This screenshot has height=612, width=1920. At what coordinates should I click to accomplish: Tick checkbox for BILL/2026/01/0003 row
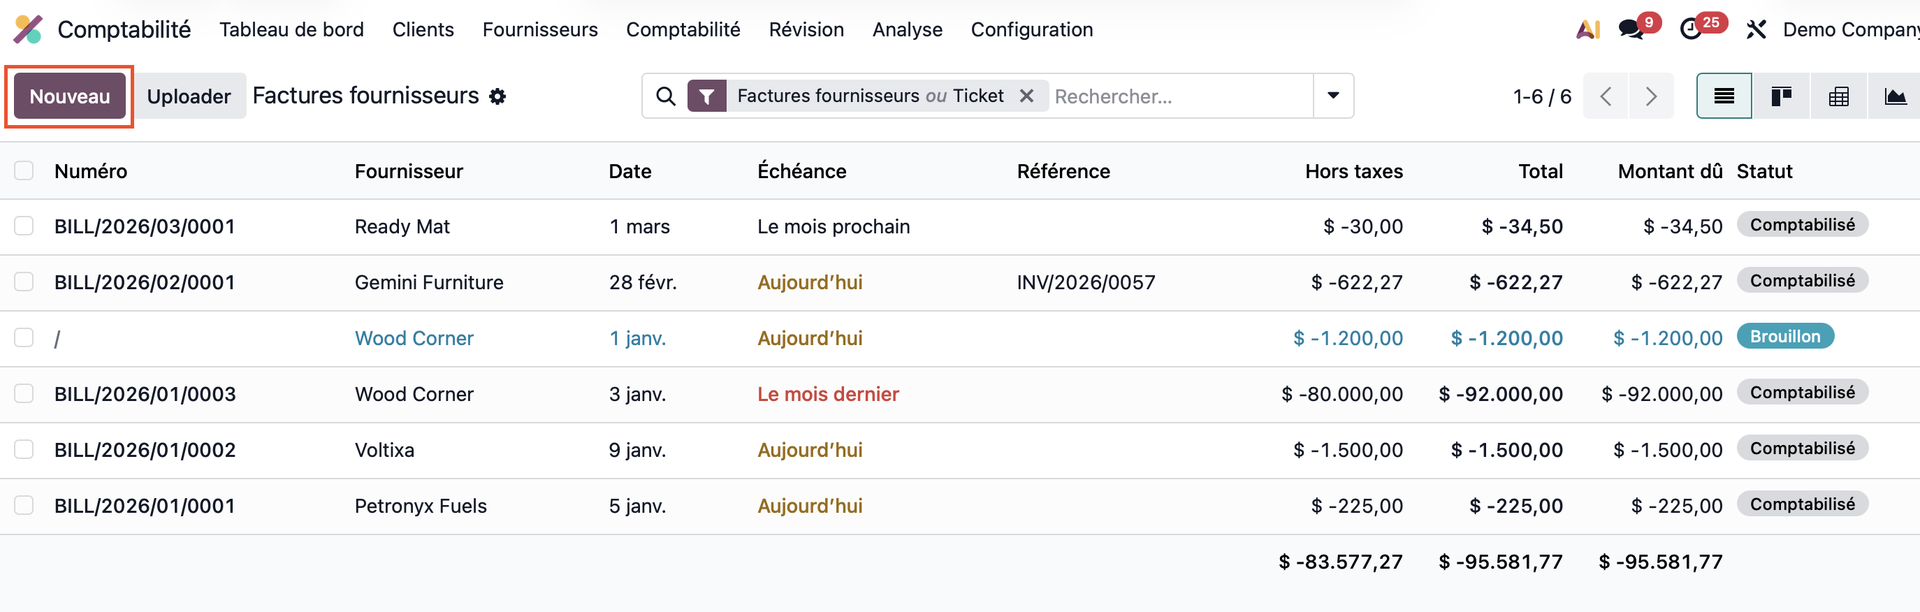24,394
